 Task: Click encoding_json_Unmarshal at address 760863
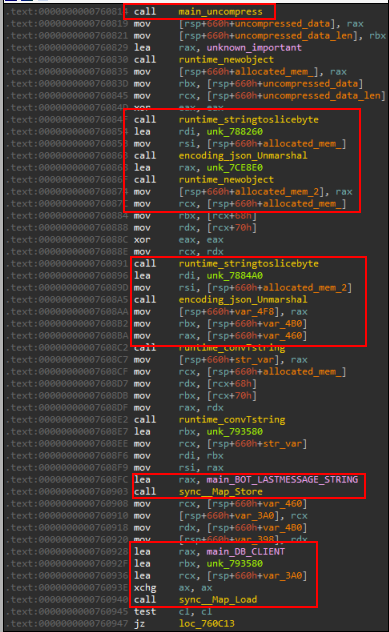click(x=243, y=156)
